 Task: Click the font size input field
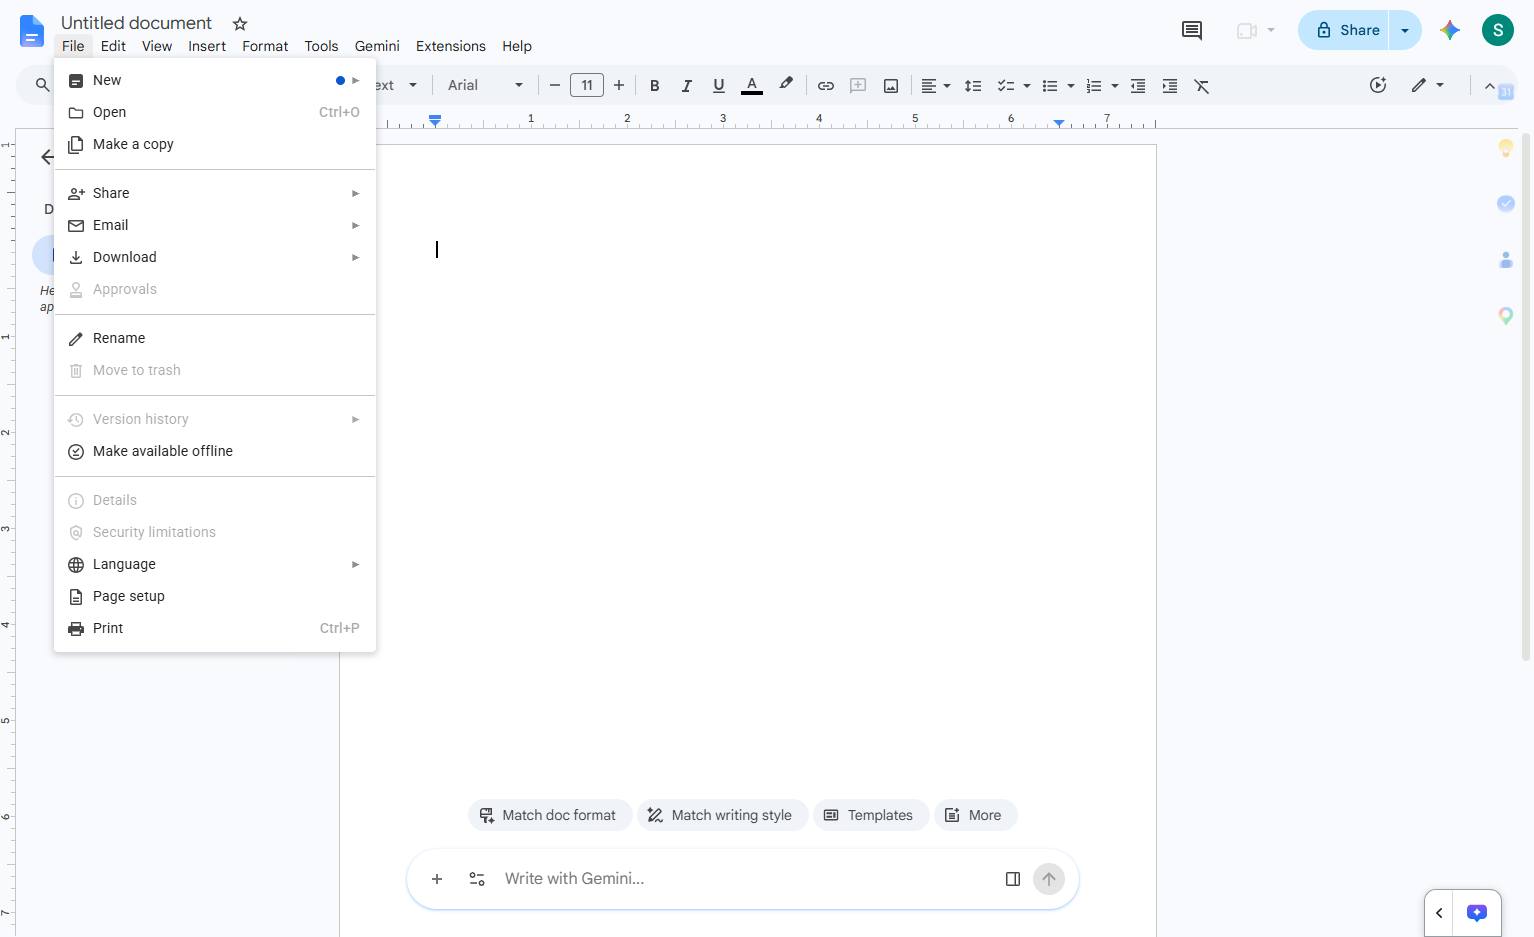coord(587,86)
